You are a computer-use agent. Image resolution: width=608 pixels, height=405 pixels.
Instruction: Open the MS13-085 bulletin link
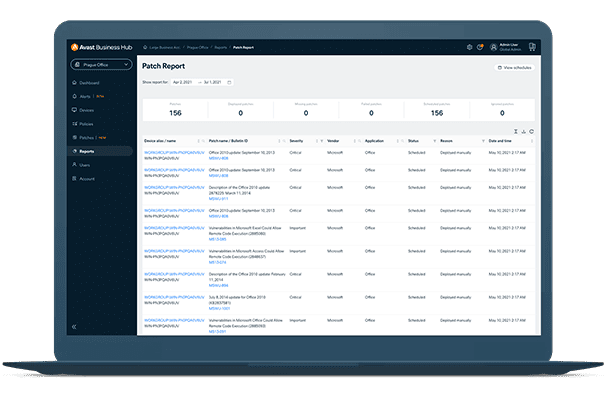pos(218,239)
